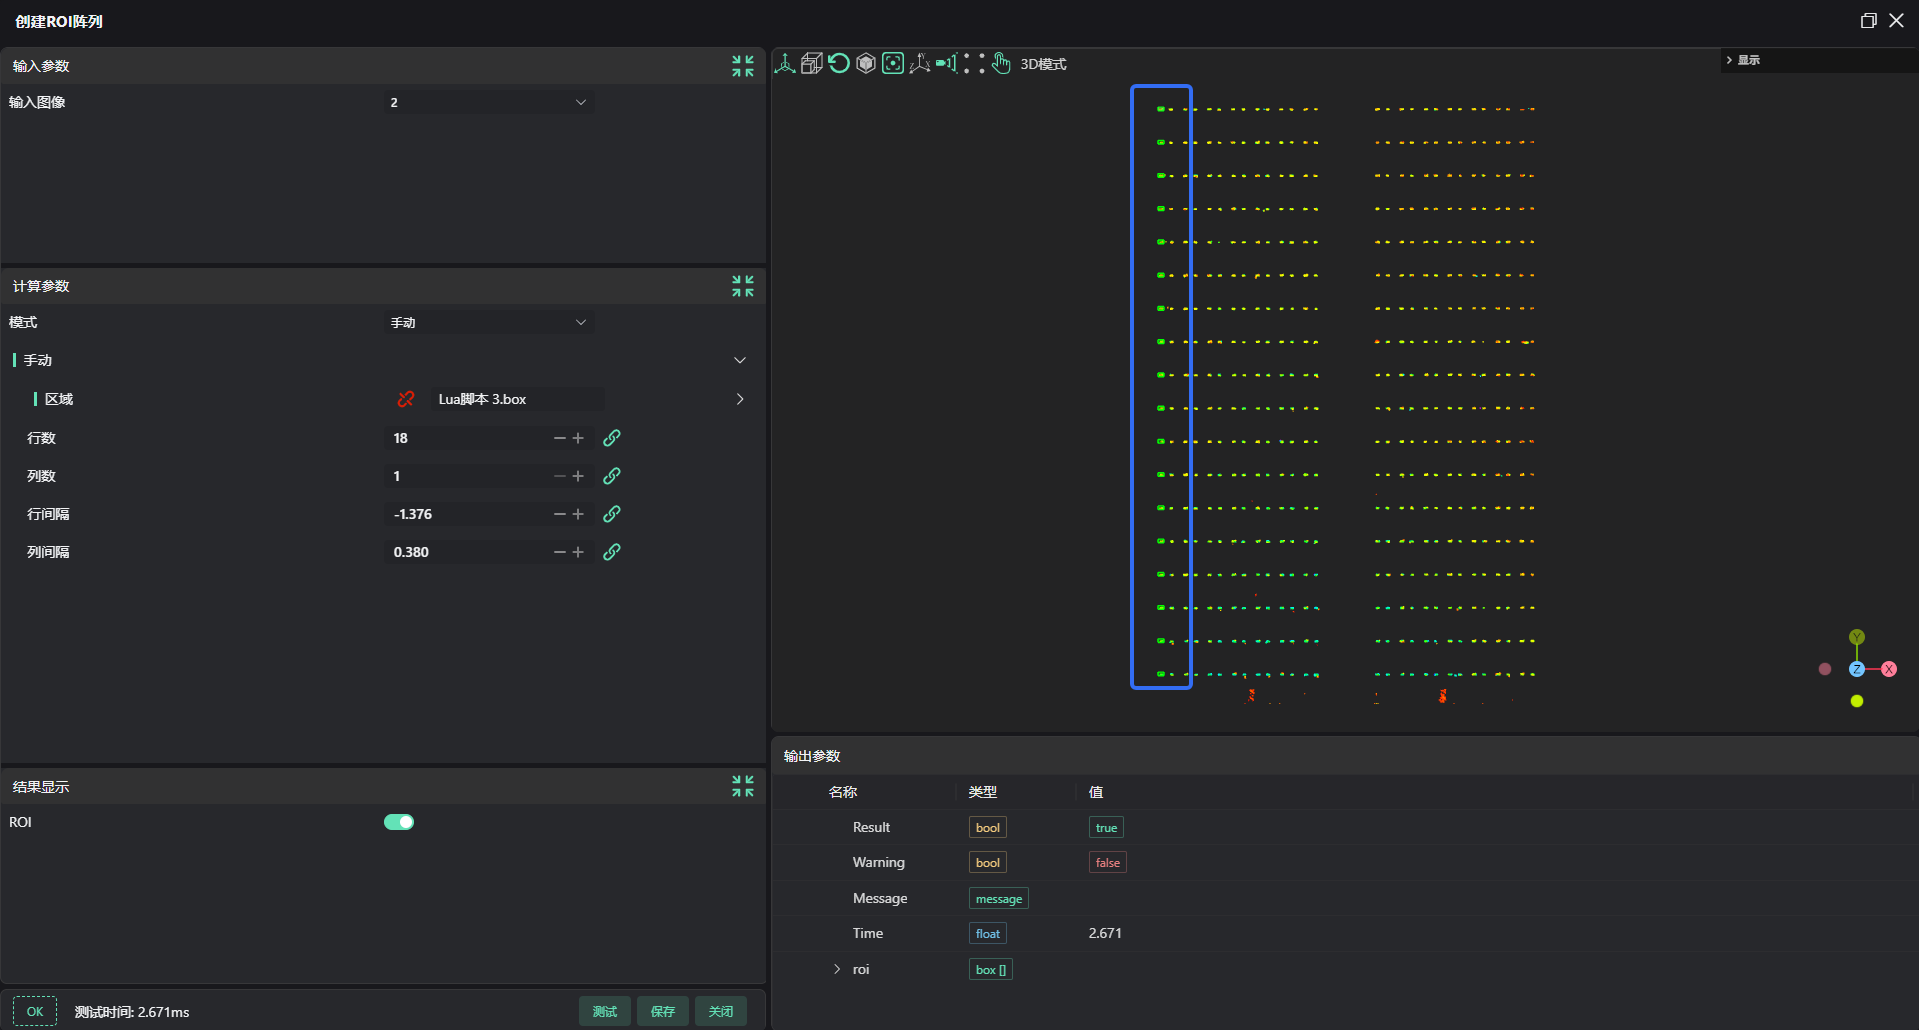The height and width of the screenshot is (1030, 1919).
Task: Click the solid shaded cube view icon
Action: tap(866, 64)
